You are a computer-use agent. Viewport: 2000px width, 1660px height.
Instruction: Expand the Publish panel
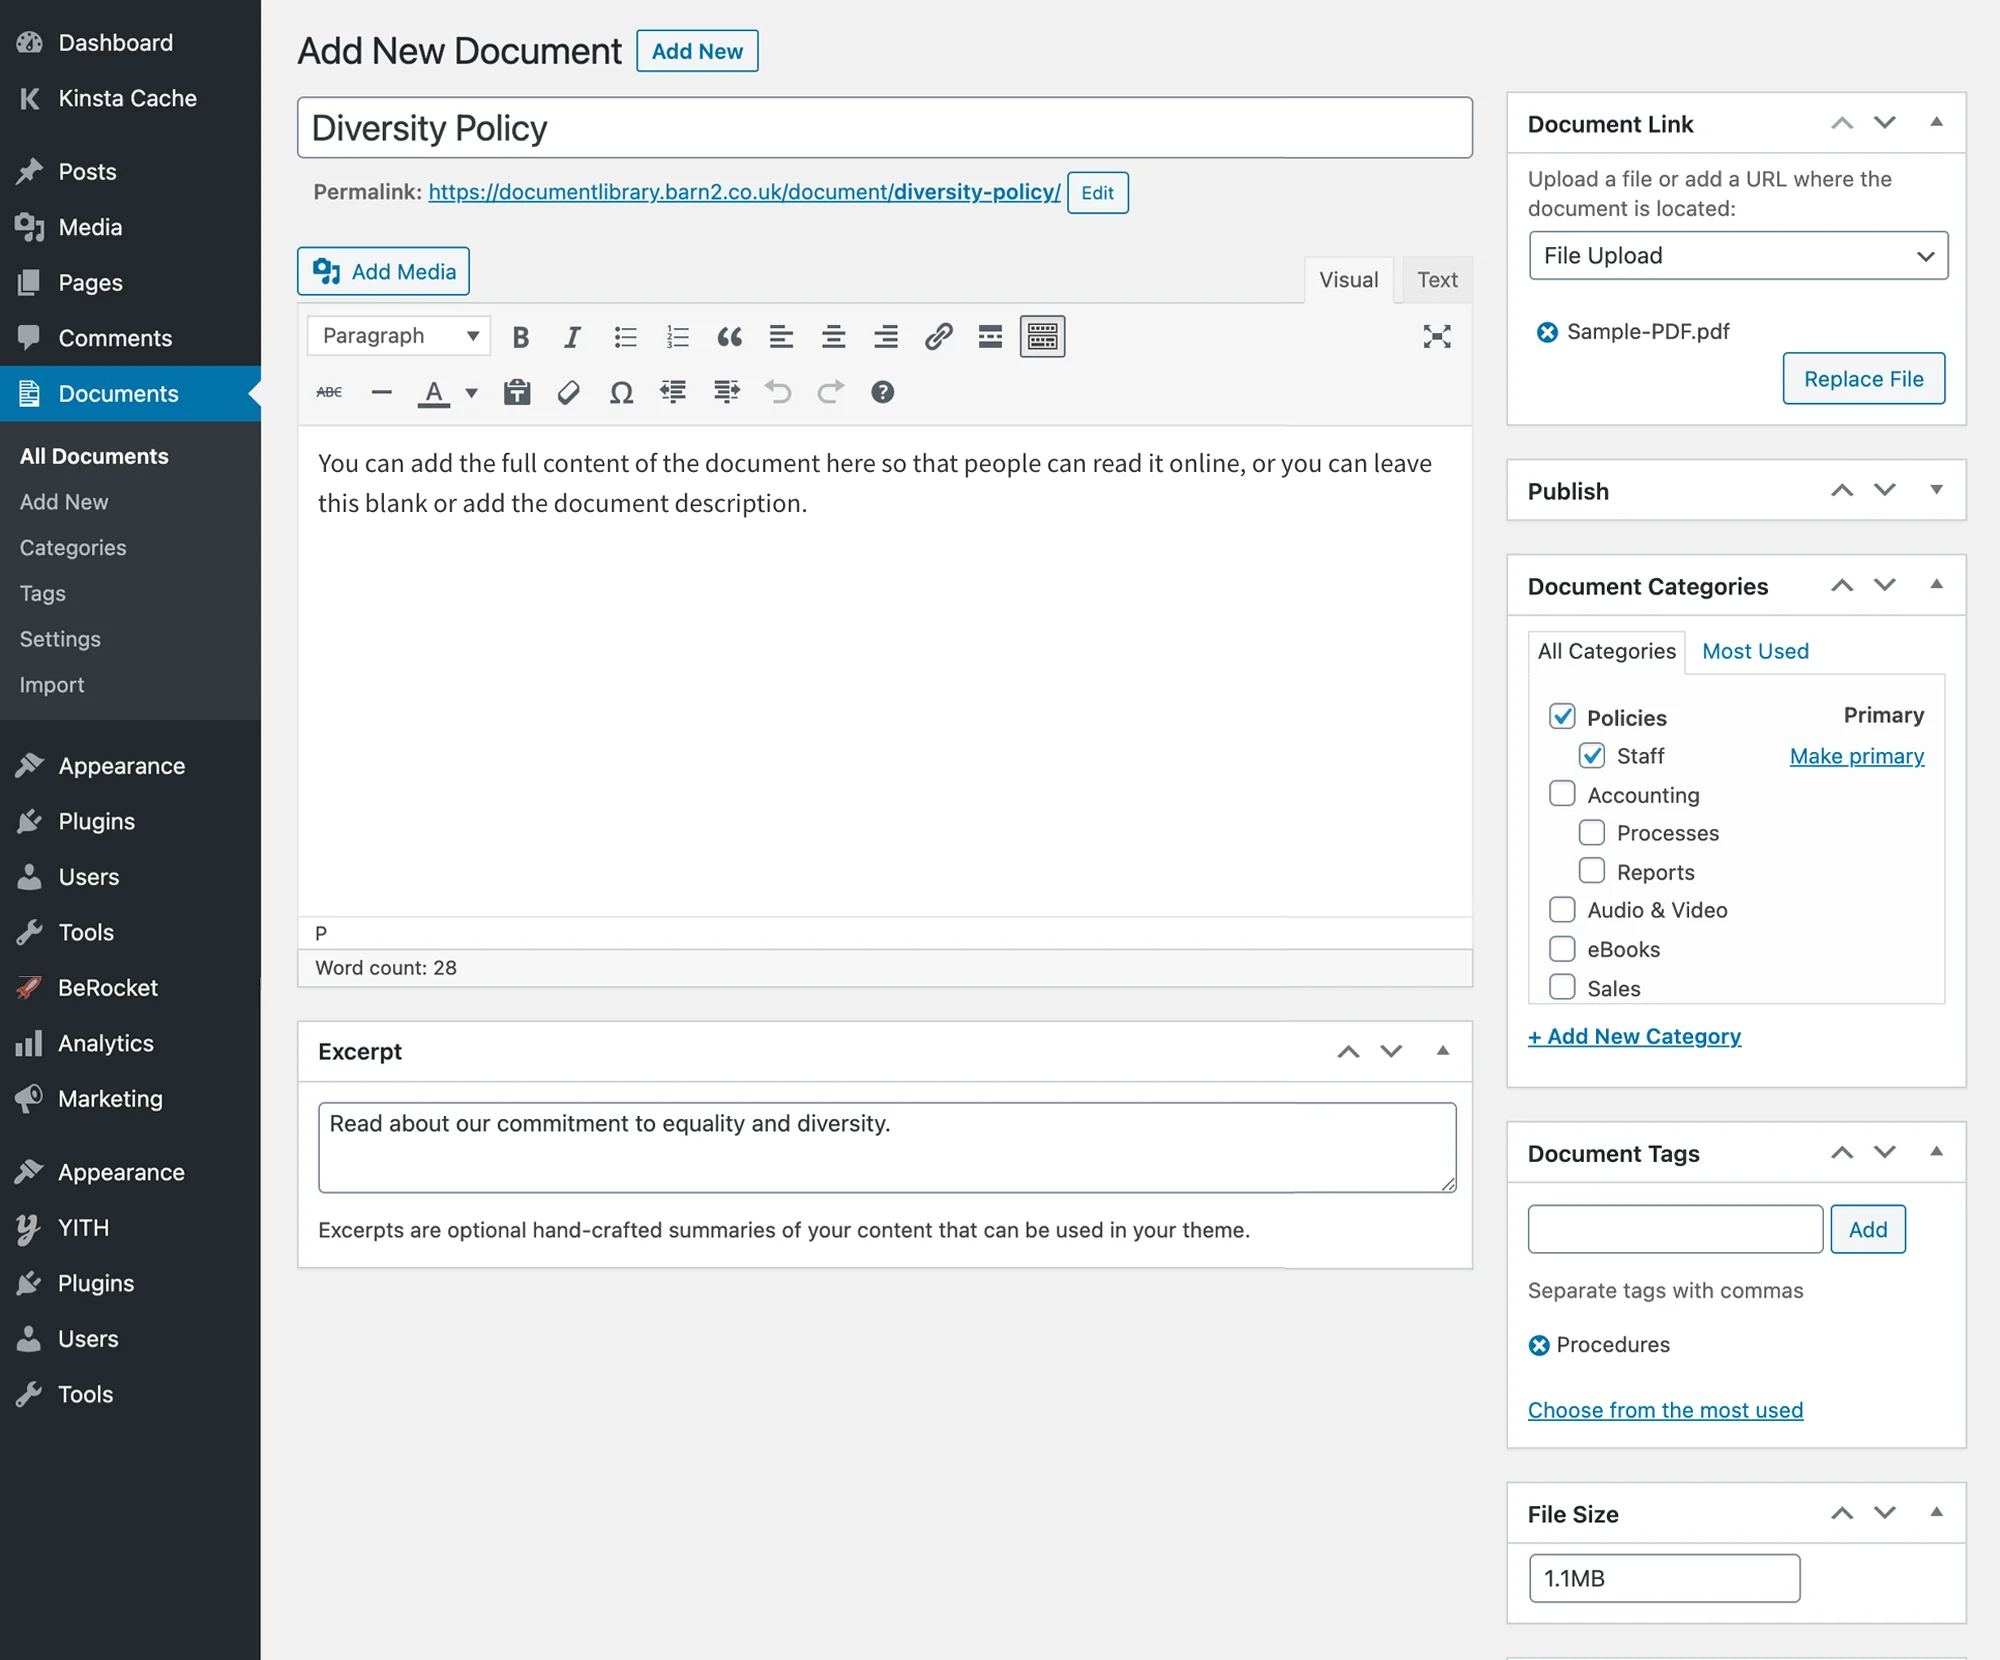click(x=1937, y=490)
